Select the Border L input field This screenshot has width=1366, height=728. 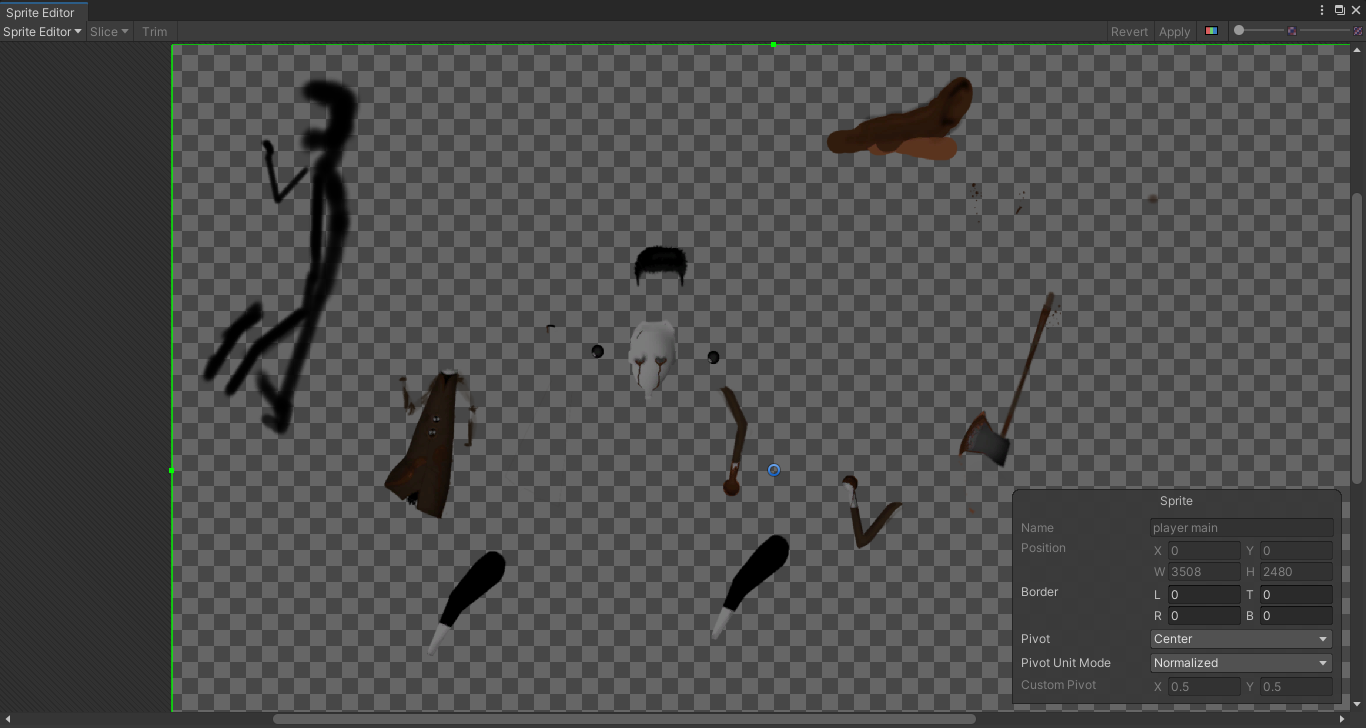tap(1204, 594)
